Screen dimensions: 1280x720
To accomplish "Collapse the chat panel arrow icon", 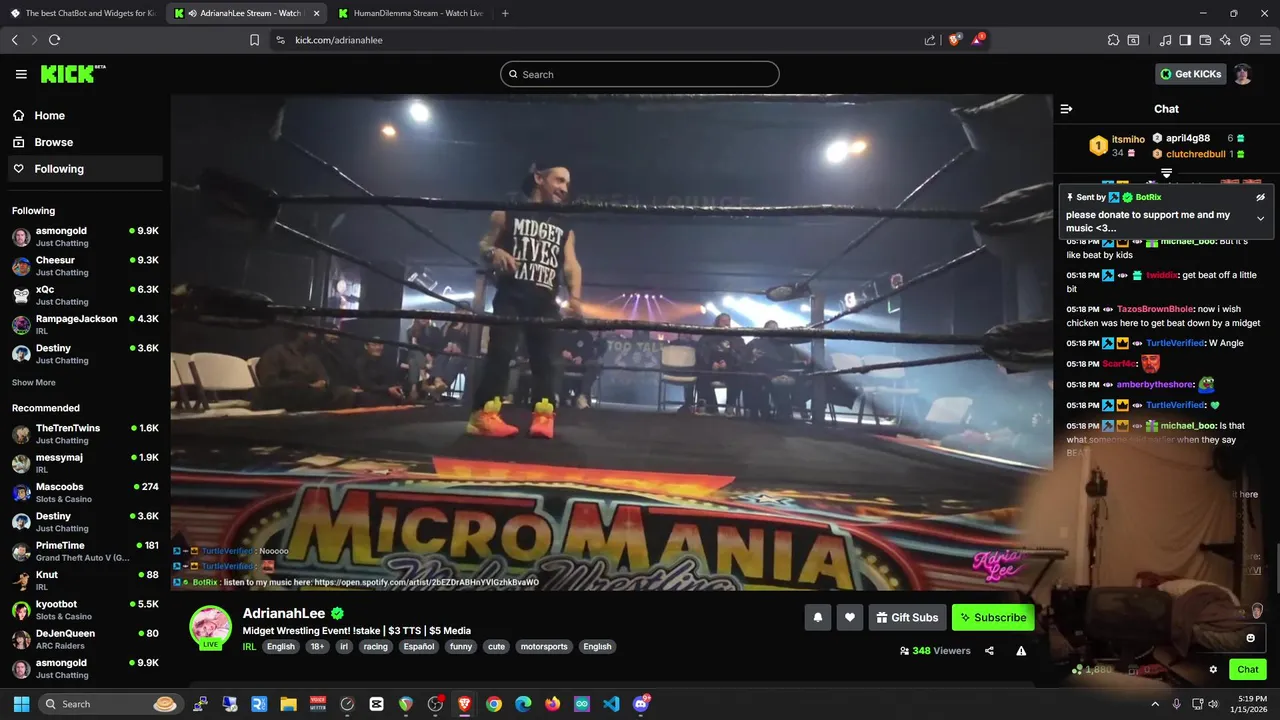I will point(1066,109).
